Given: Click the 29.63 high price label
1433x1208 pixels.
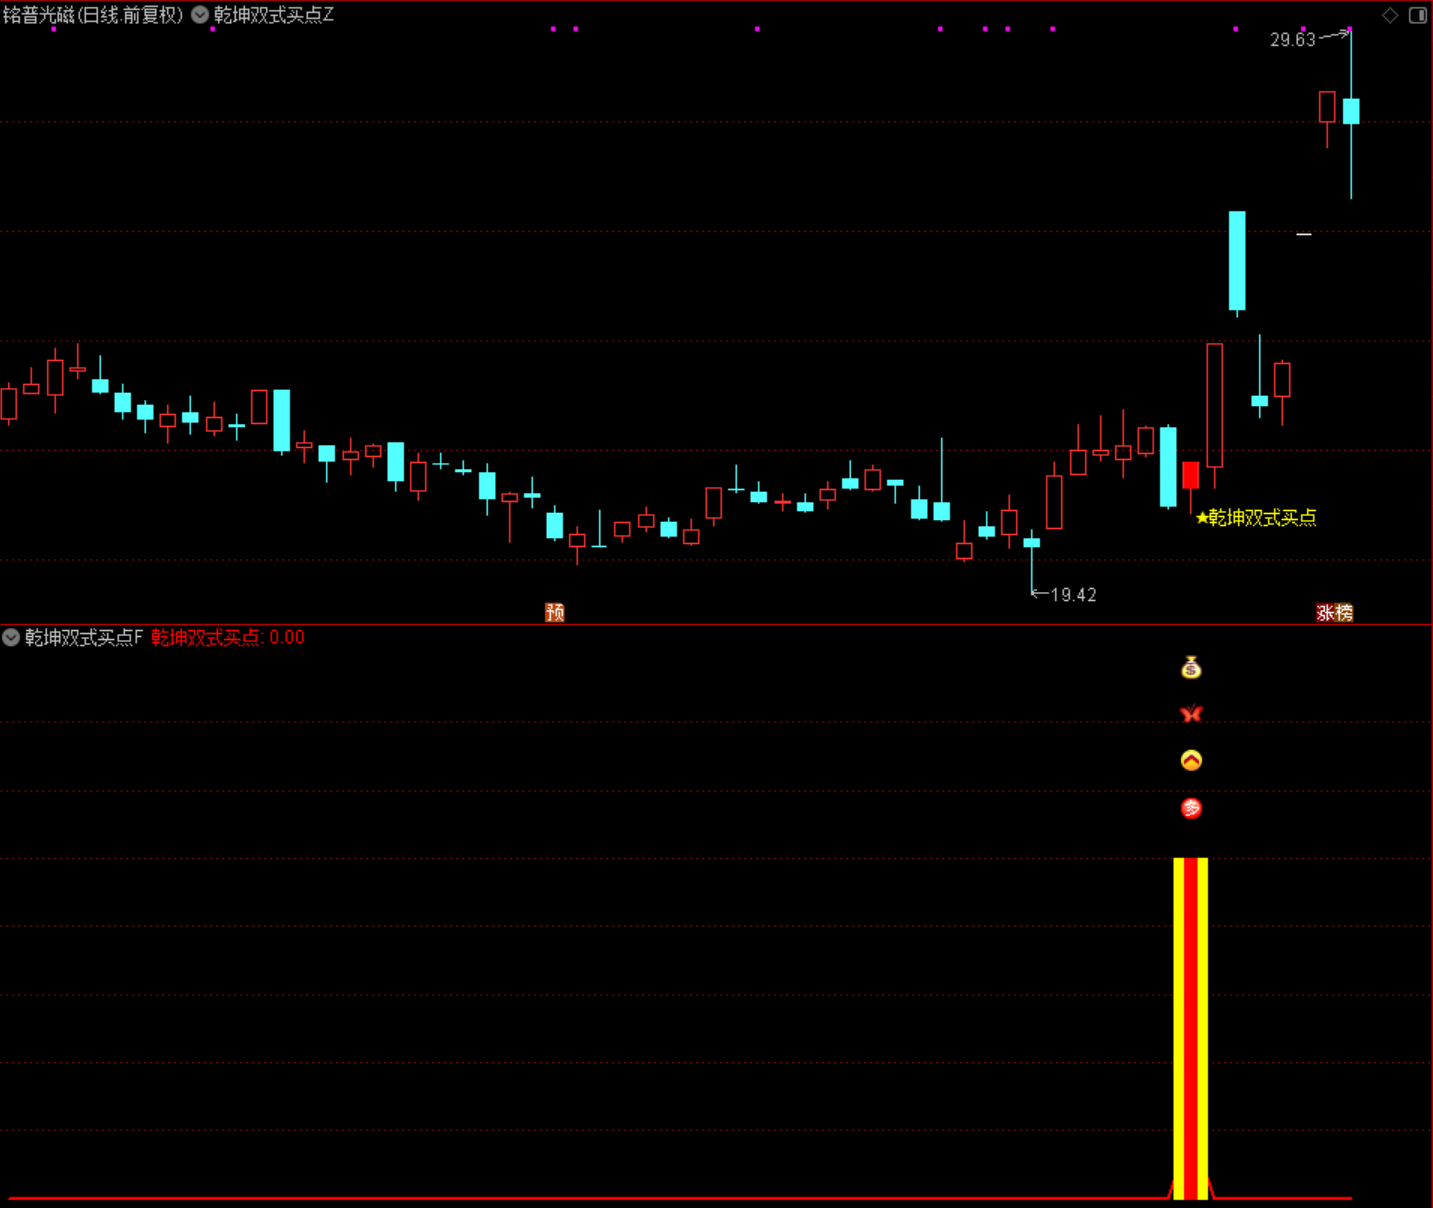Looking at the screenshot, I should coord(1293,40).
